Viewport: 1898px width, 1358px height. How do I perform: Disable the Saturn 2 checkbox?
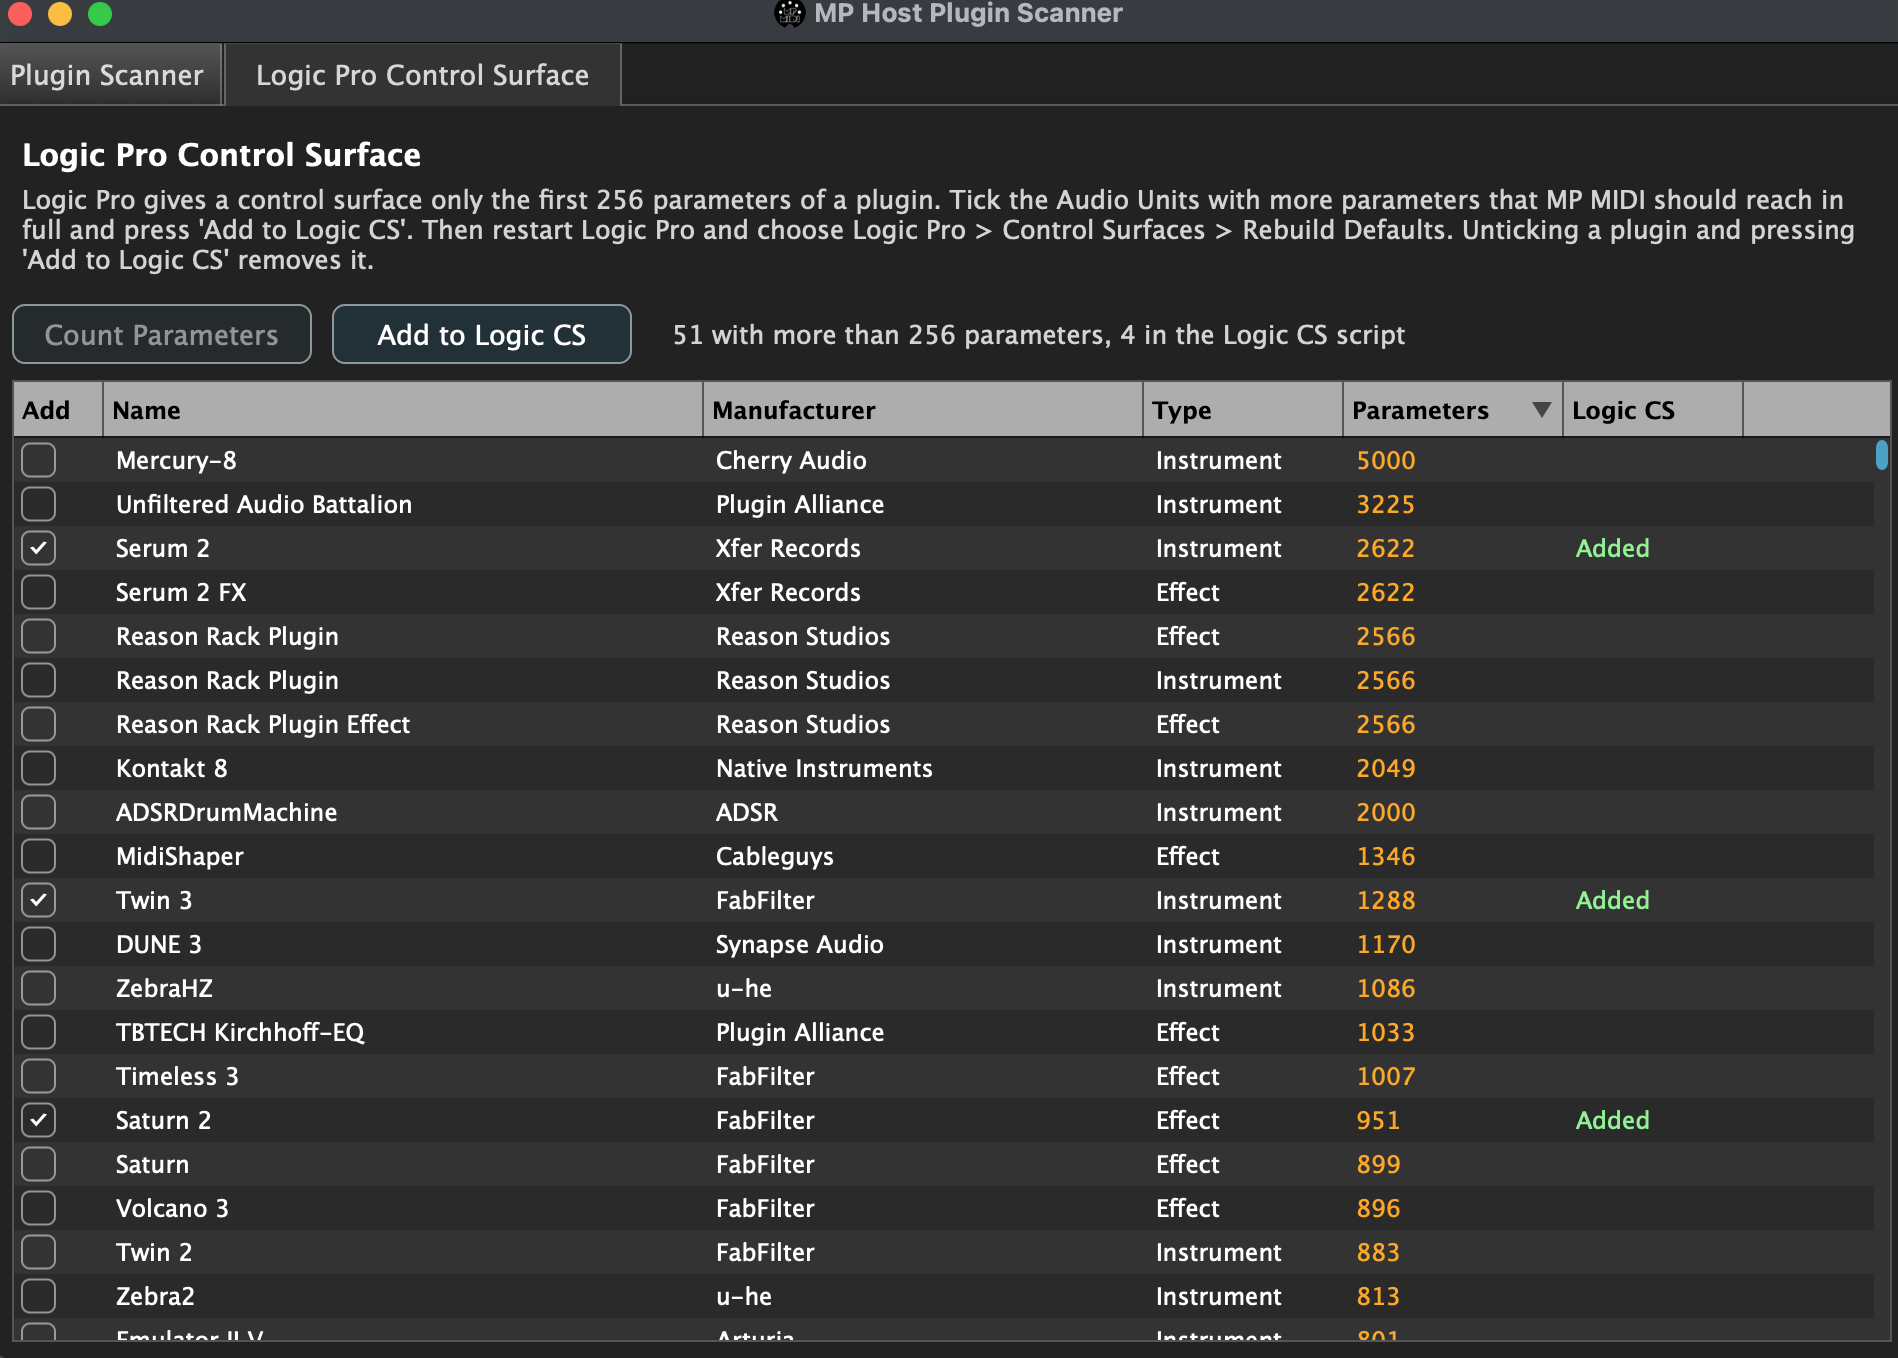(x=39, y=1120)
